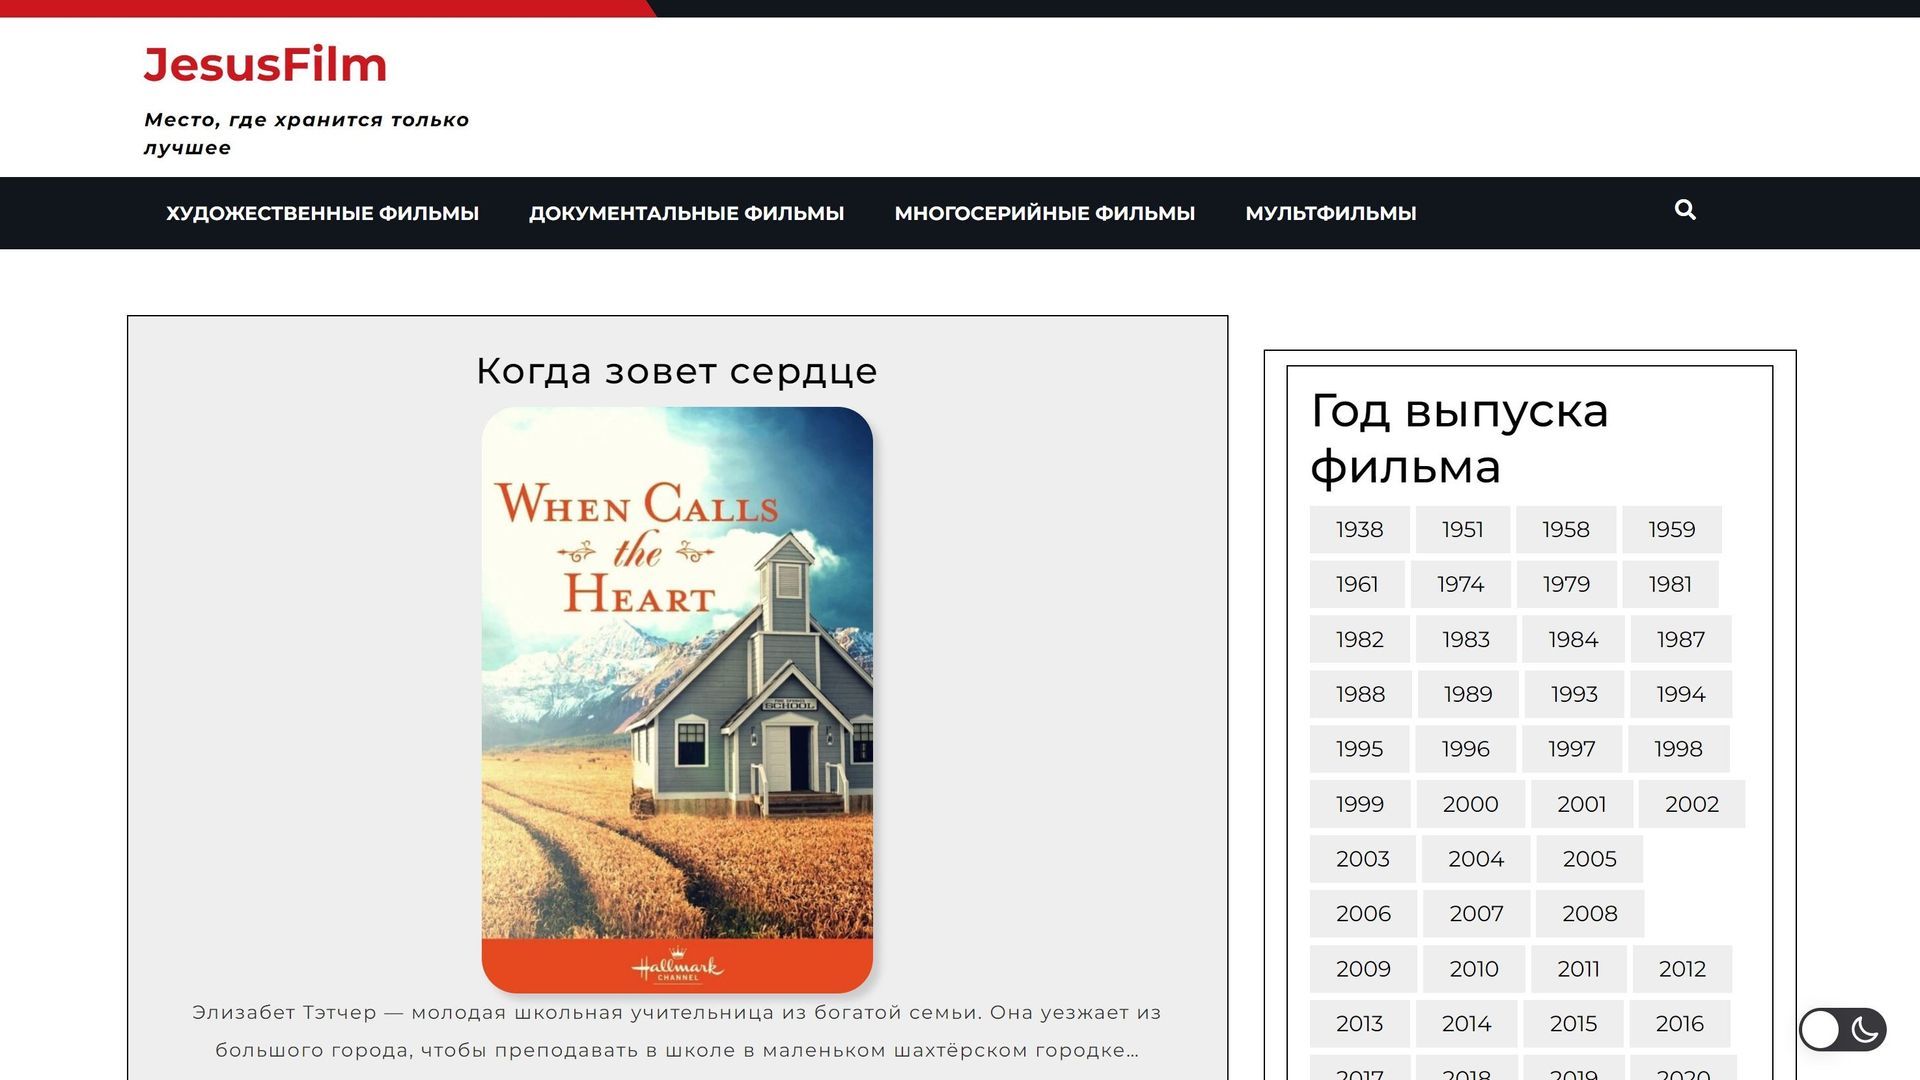
Task: Select the 1959 year tag
Action: point(1671,529)
